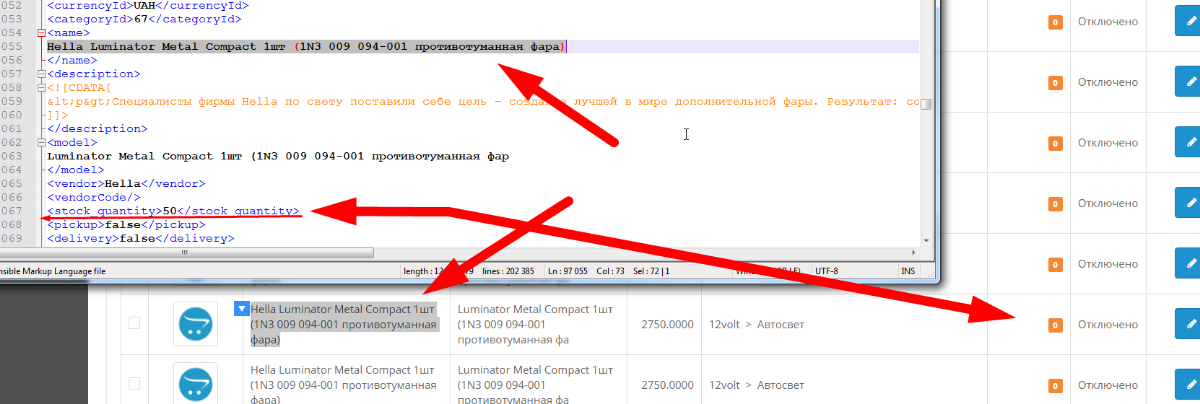
Task: Click the <vendor>Hella</vendor> line
Action: click(x=125, y=183)
